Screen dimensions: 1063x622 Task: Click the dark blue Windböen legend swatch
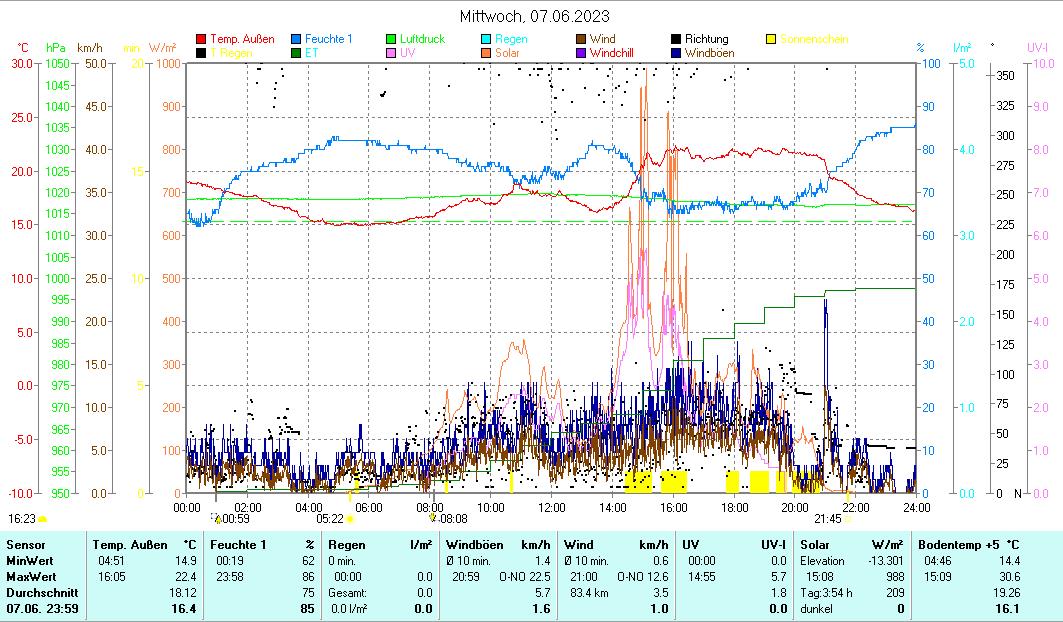676,53
